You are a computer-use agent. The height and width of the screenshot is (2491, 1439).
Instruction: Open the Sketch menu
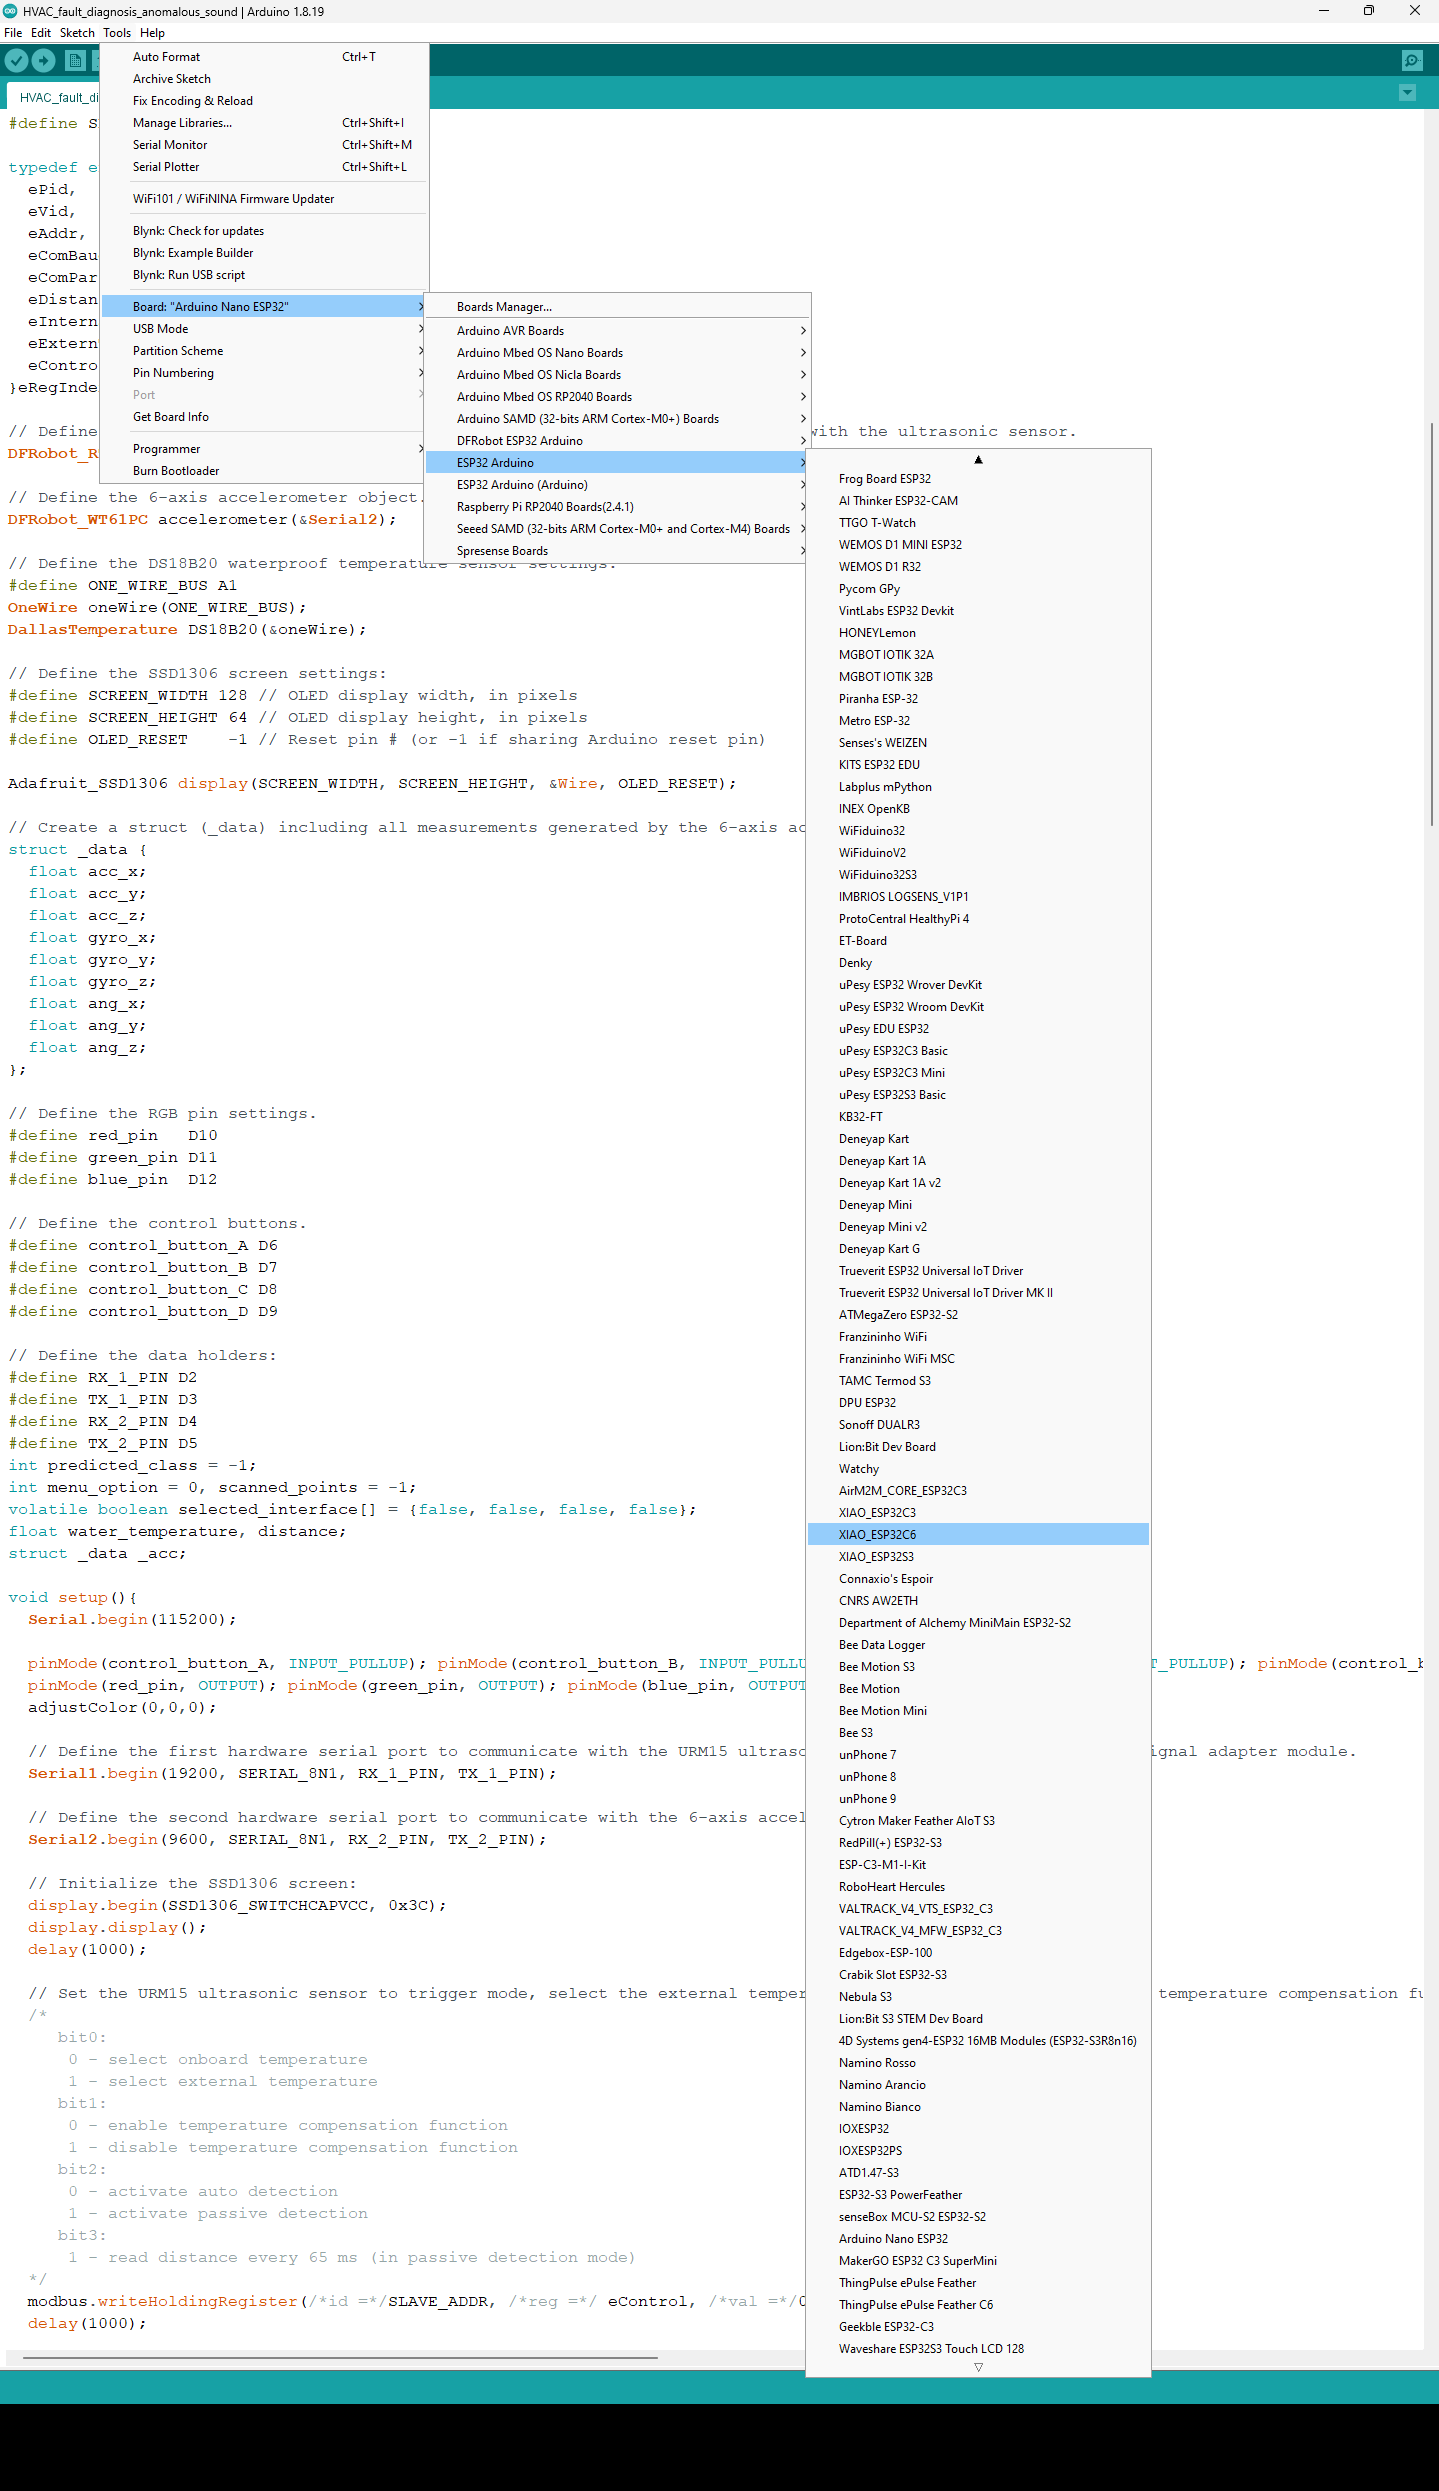point(77,33)
